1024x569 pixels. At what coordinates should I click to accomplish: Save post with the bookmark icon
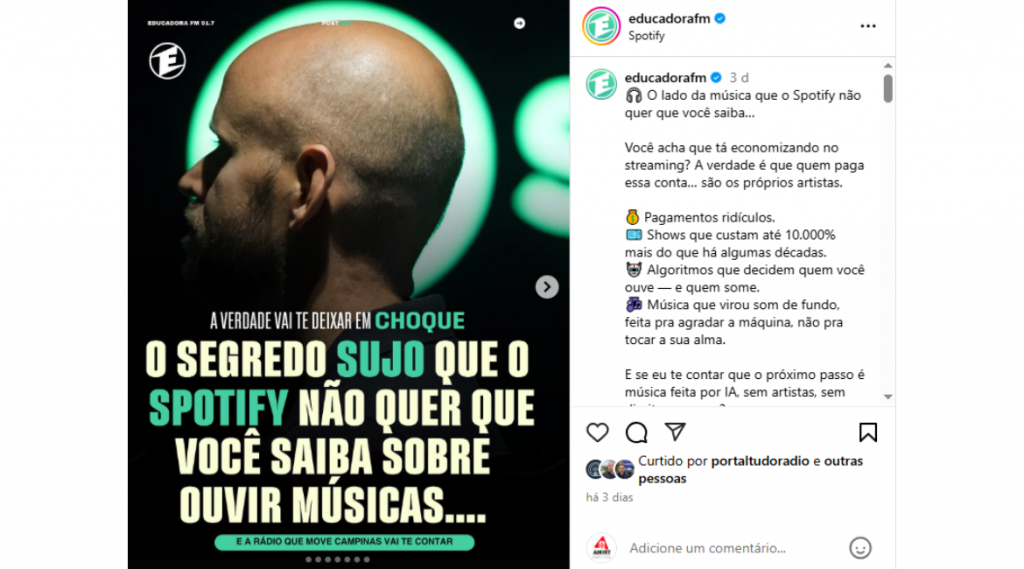coord(868,432)
